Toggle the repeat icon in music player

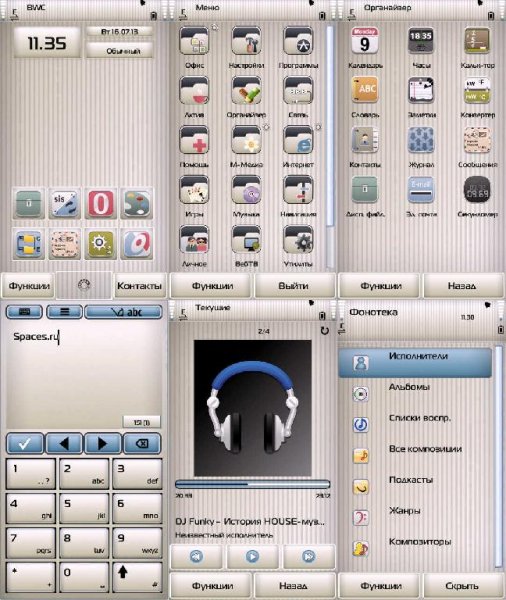(x=325, y=331)
